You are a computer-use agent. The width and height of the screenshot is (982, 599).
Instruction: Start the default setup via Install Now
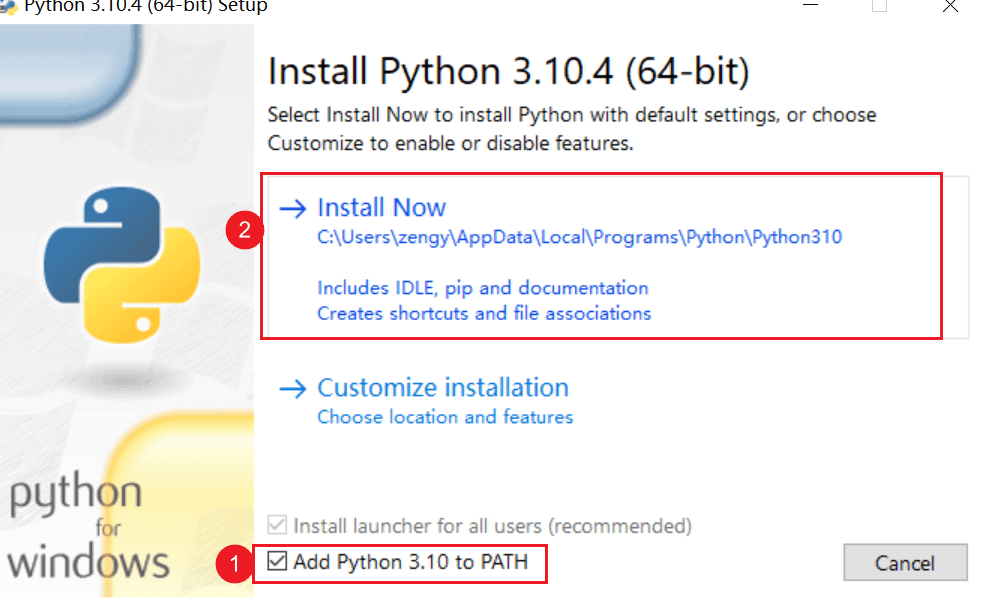(x=381, y=208)
